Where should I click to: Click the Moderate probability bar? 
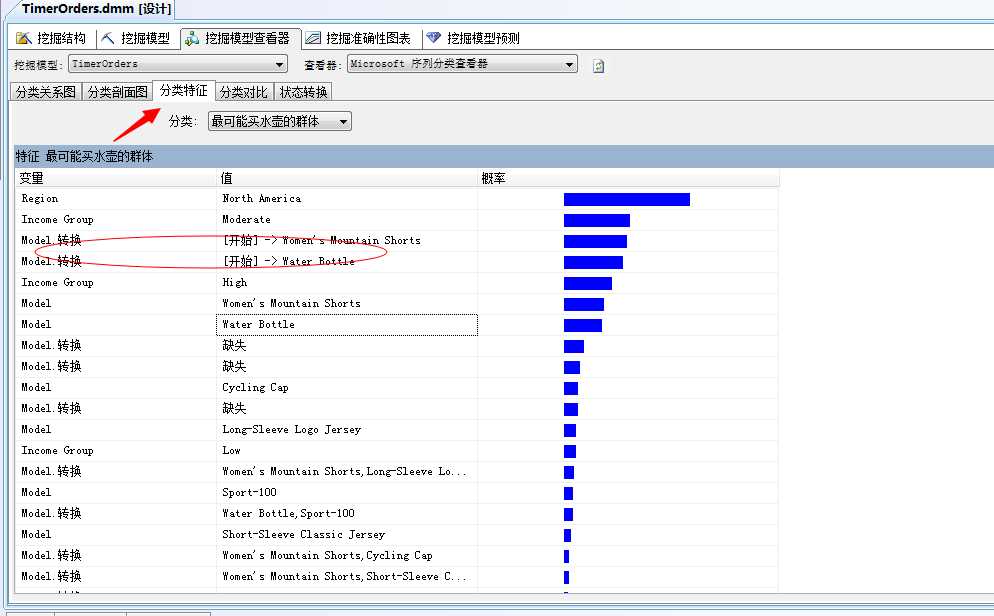pos(597,221)
